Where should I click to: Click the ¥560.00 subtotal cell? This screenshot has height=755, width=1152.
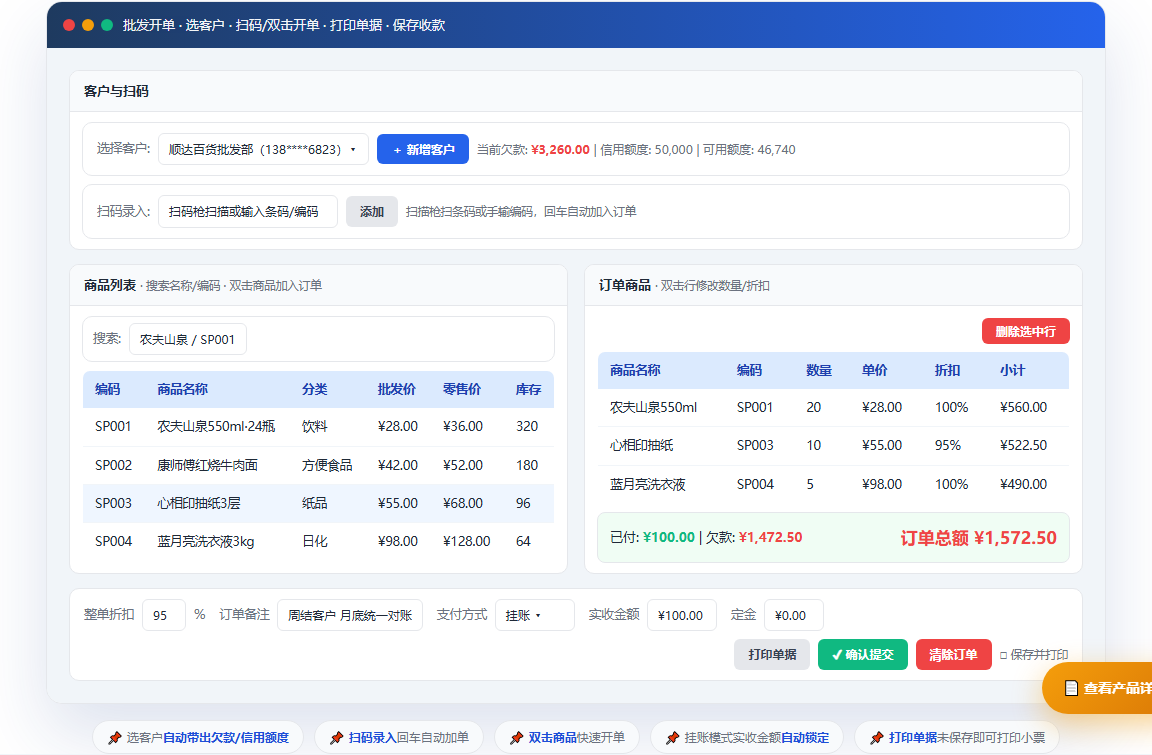tap(1023, 408)
